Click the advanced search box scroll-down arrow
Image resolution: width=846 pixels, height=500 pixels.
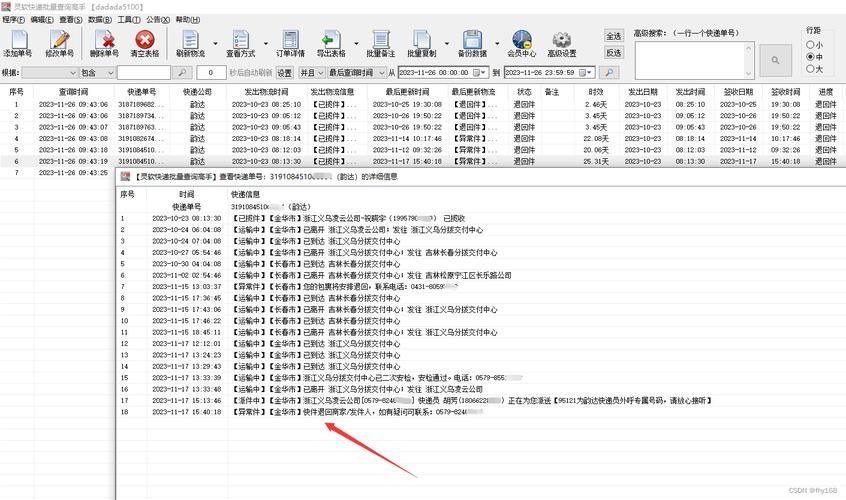[x=748, y=73]
